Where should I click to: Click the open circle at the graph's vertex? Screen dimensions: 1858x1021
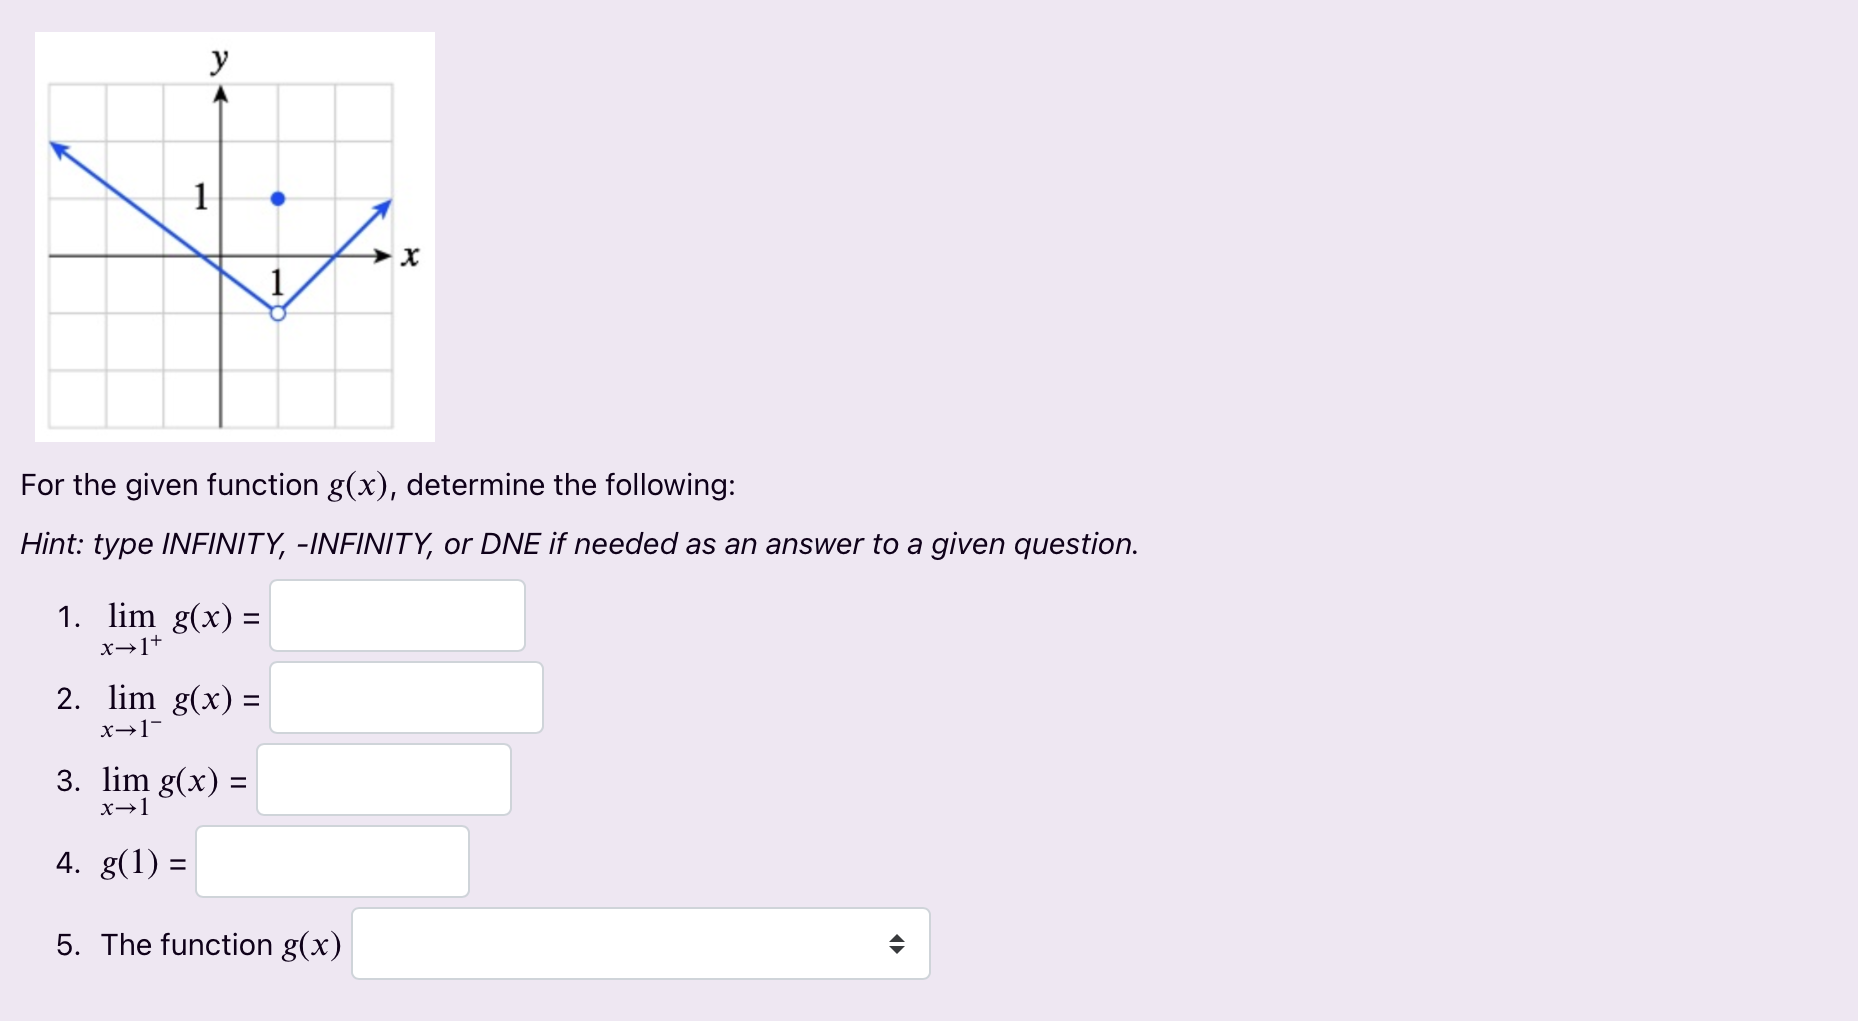[277, 313]
